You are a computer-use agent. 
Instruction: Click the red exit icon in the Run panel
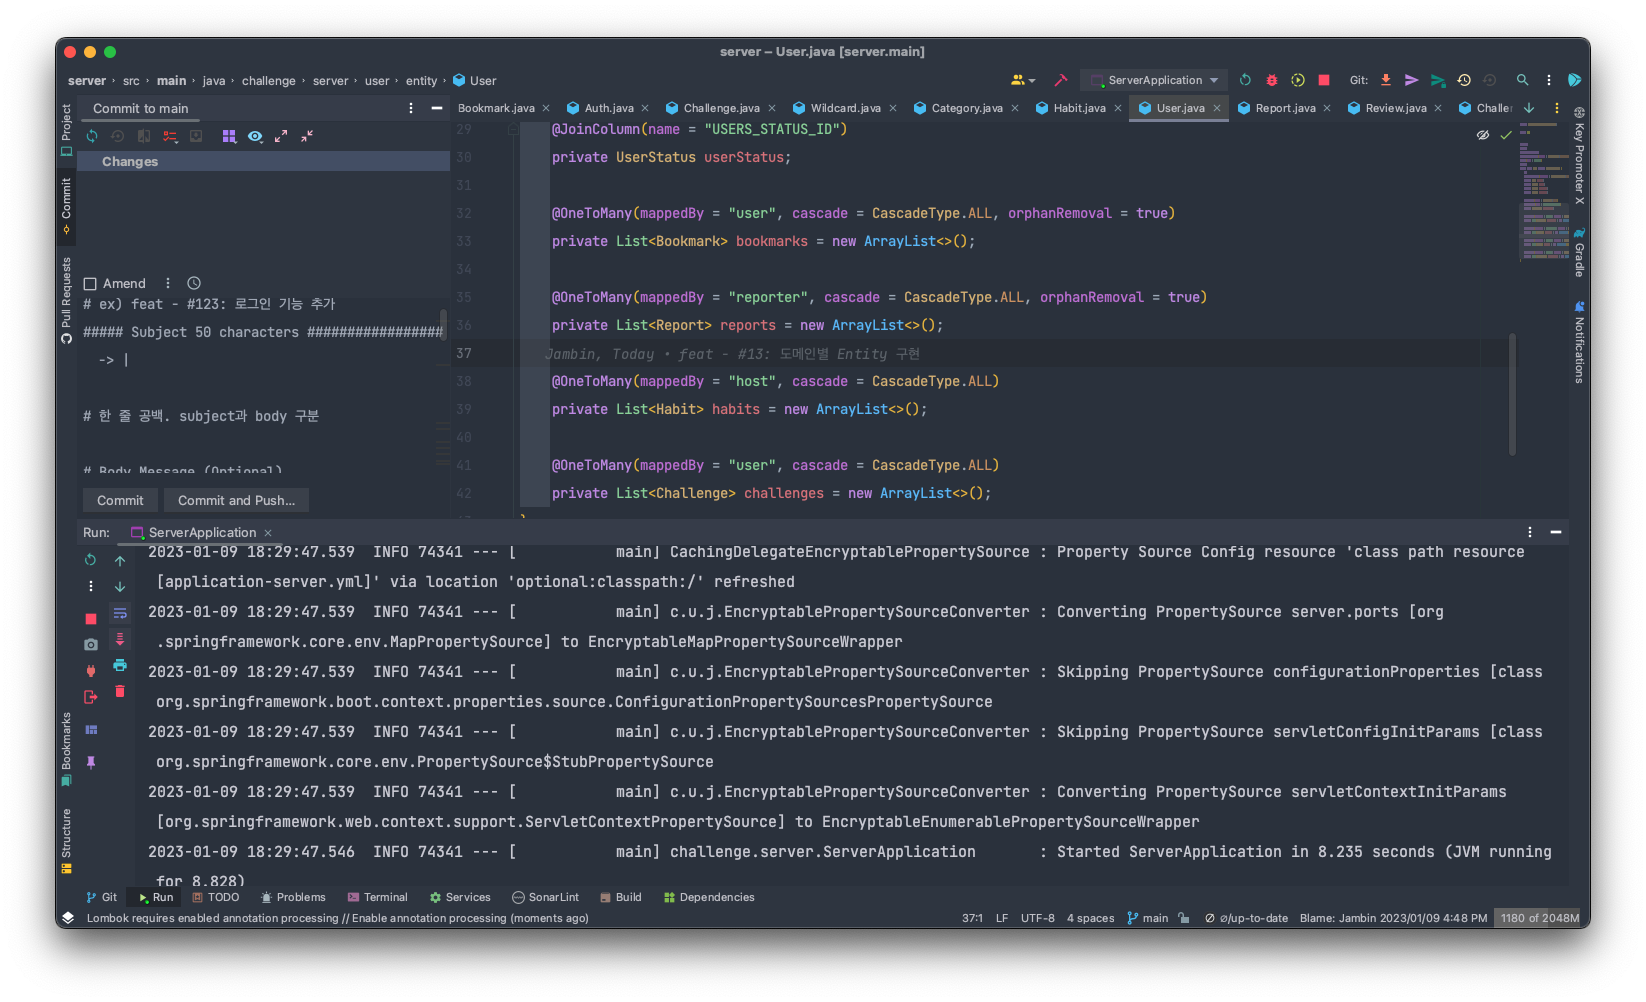coord(91,697)
